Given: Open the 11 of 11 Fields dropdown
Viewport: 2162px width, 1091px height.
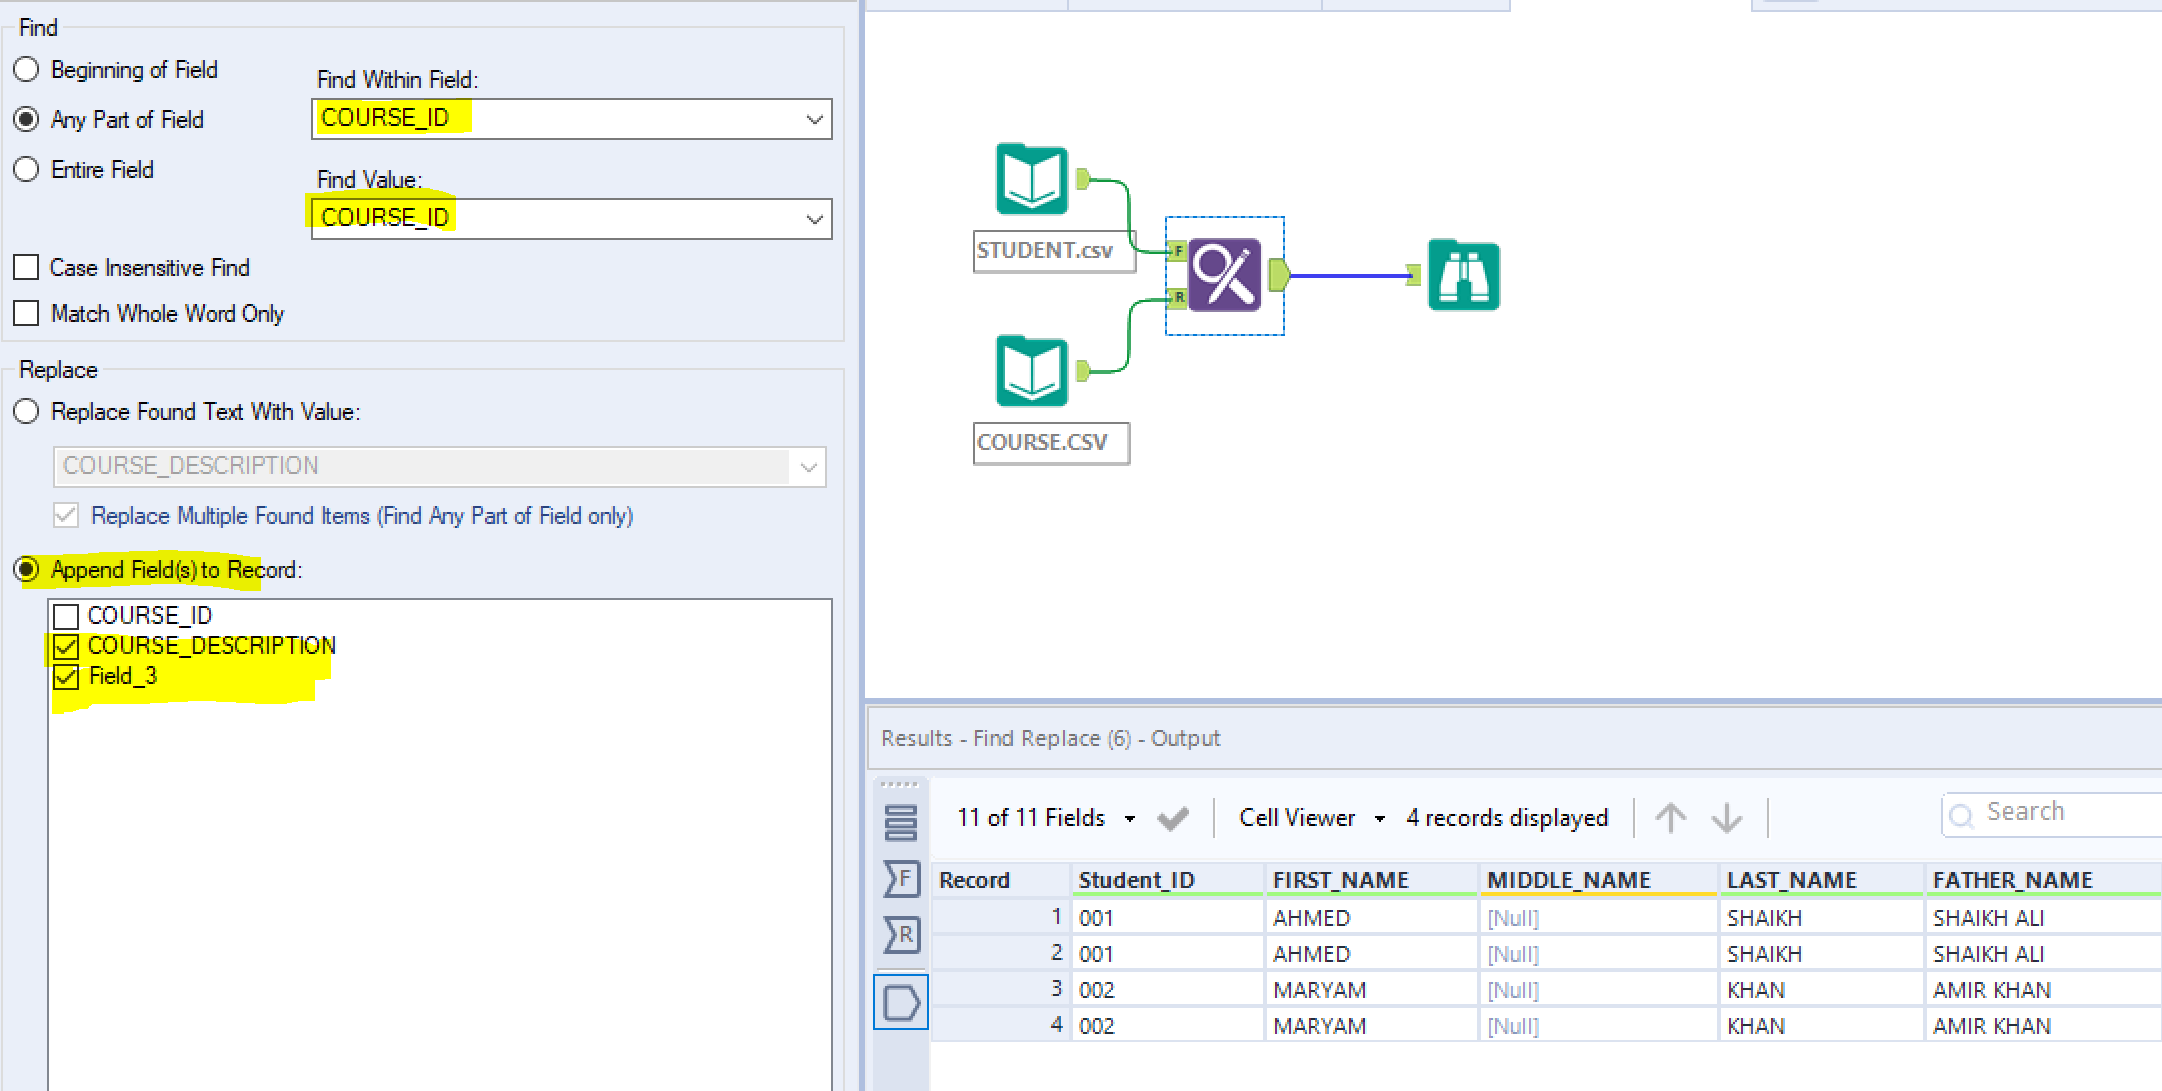Looking at the screenshot, I should [x=1130, y=817].
